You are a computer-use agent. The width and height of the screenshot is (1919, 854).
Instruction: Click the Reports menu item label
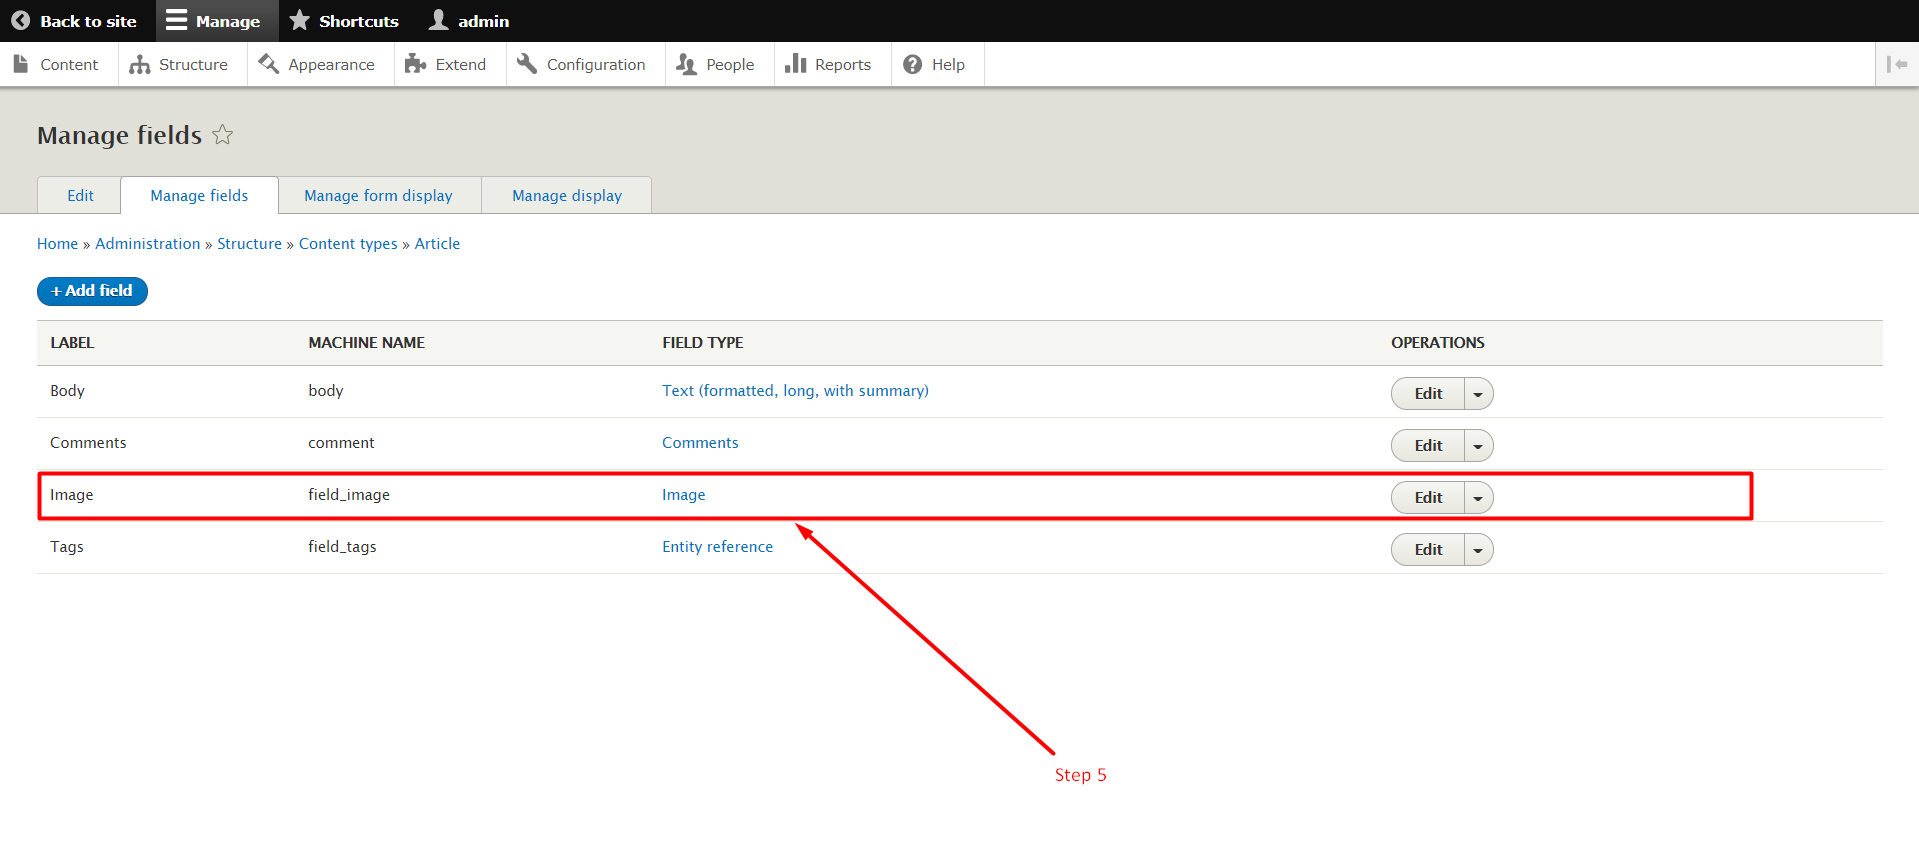tap(843, 64)
